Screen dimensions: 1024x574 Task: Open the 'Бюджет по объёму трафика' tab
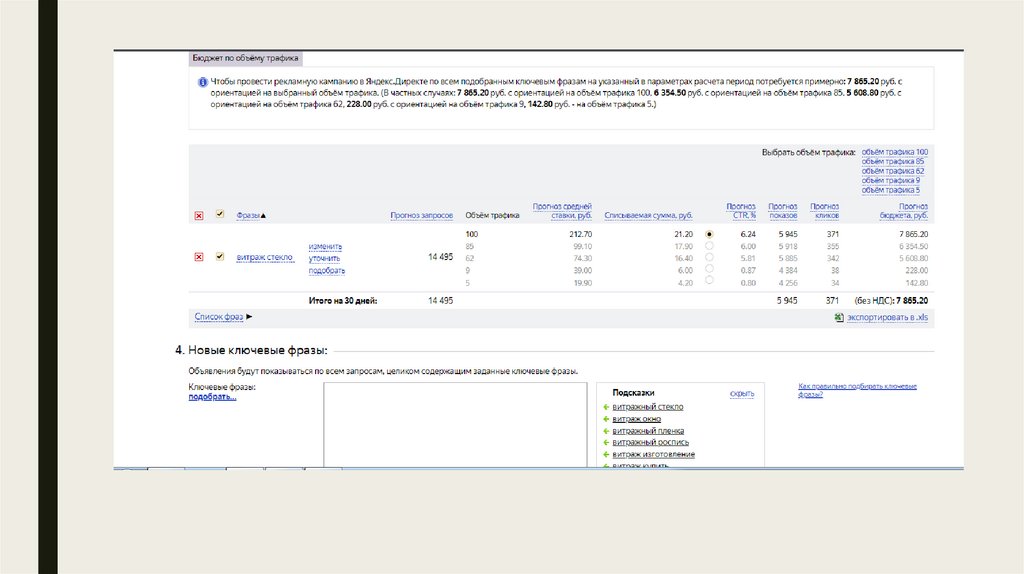point(245,59)
